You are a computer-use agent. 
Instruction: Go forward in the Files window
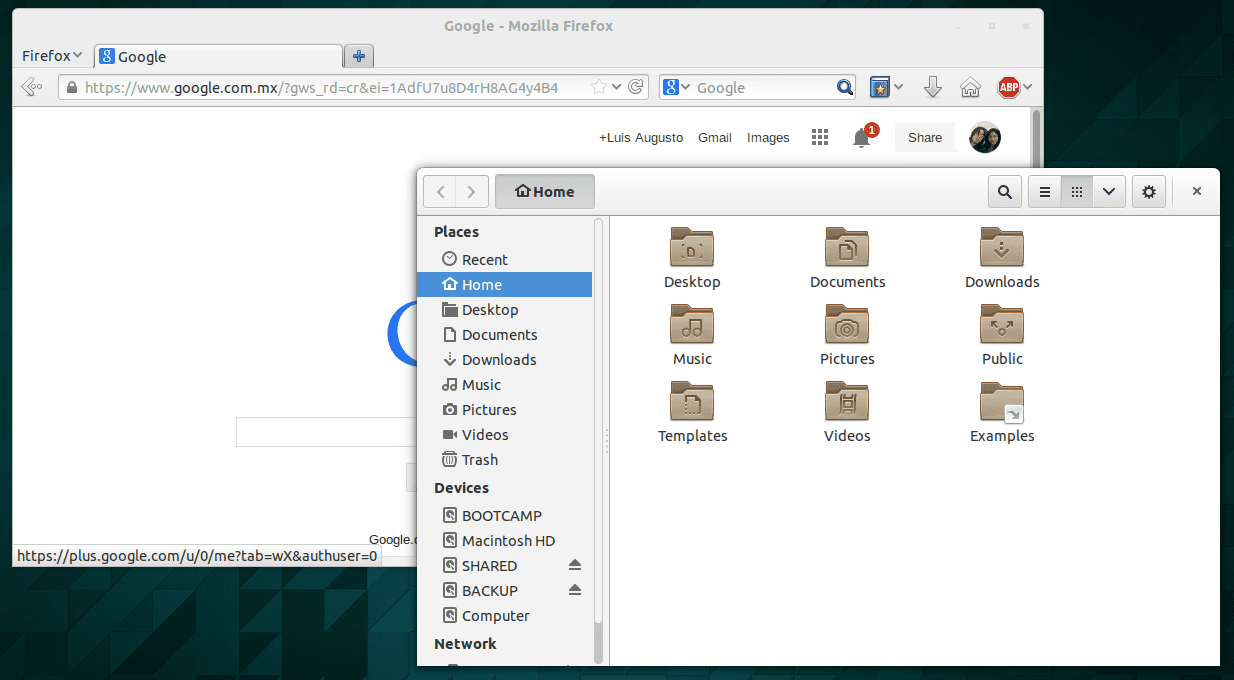(472, 192)
